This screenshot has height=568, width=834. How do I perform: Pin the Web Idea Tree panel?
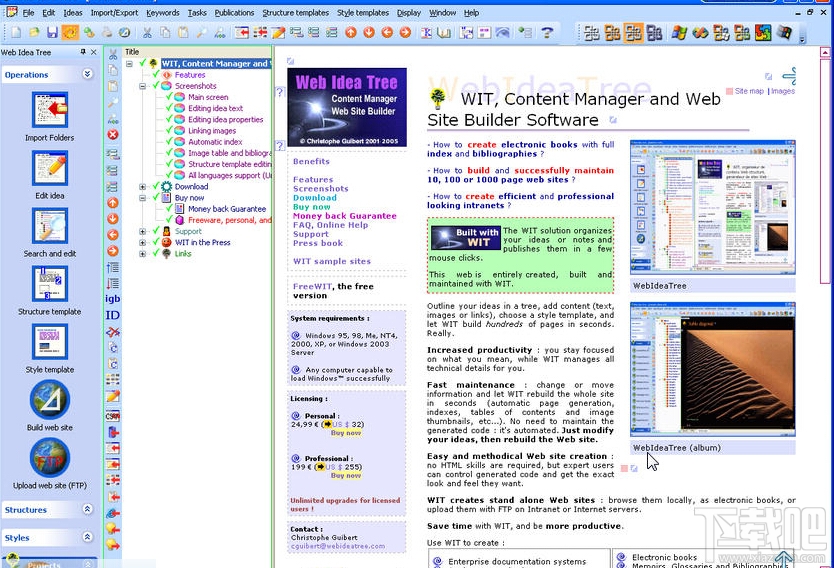[x=83, y=52]
